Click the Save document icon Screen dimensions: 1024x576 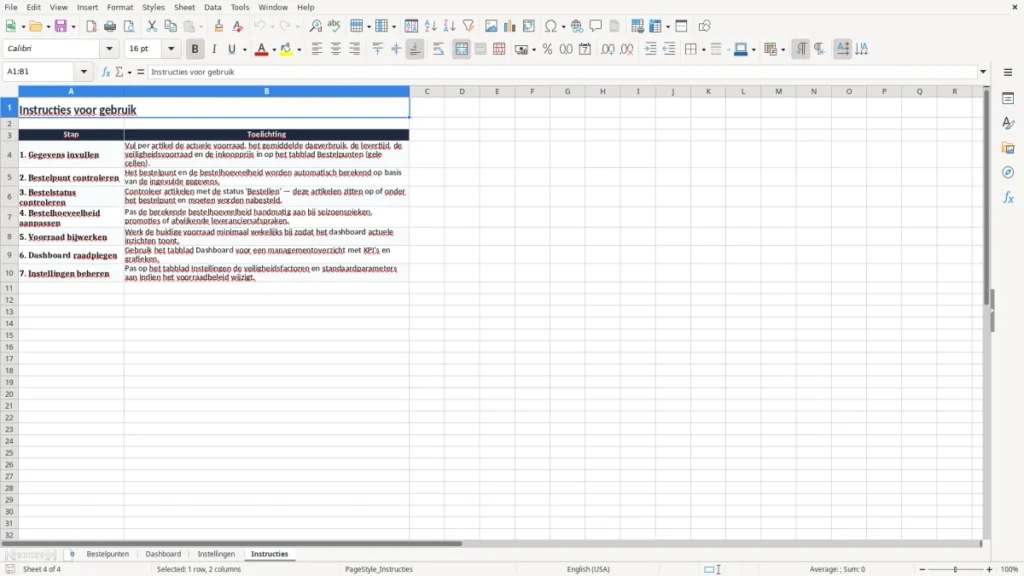(61, 26)
